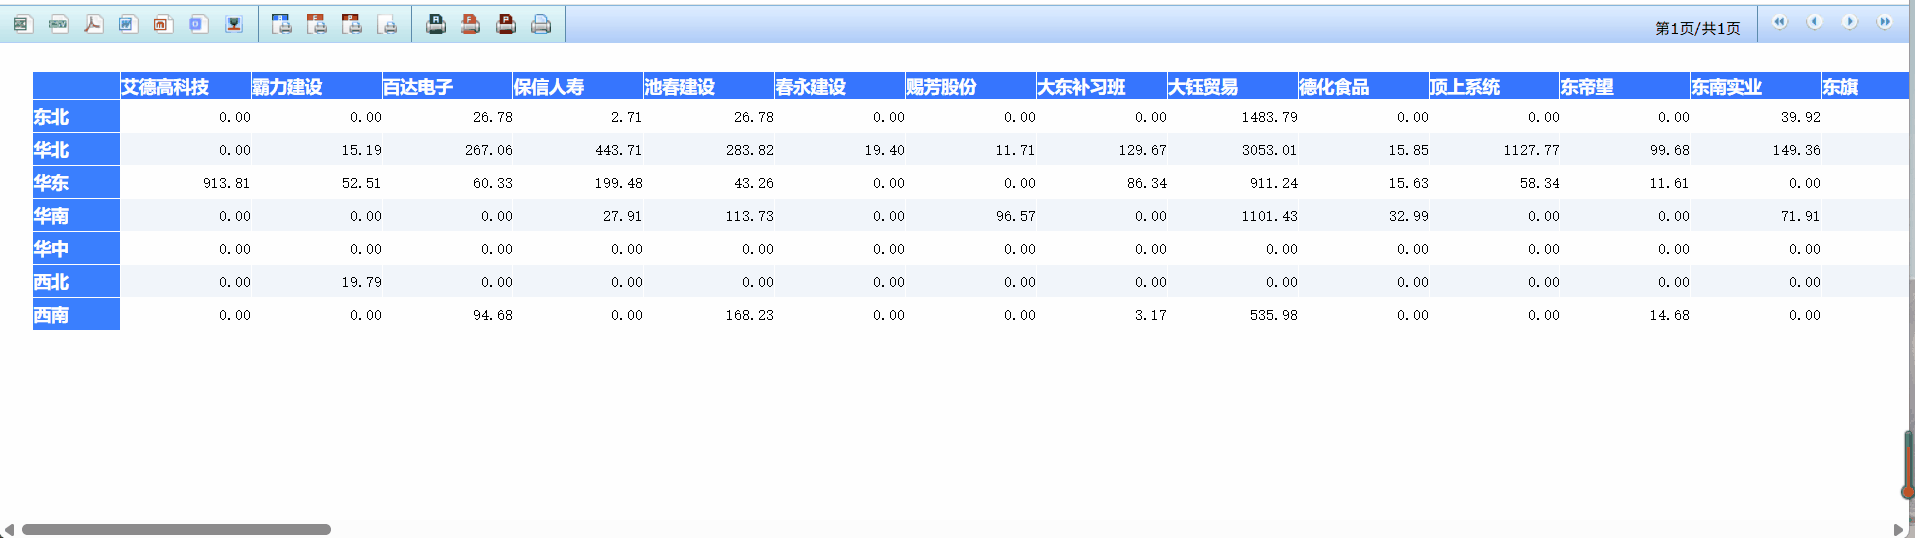The width and height of the screenshot is (1915, 538).
Task: Click the cell value 267.06
Action: click(489, 150)
